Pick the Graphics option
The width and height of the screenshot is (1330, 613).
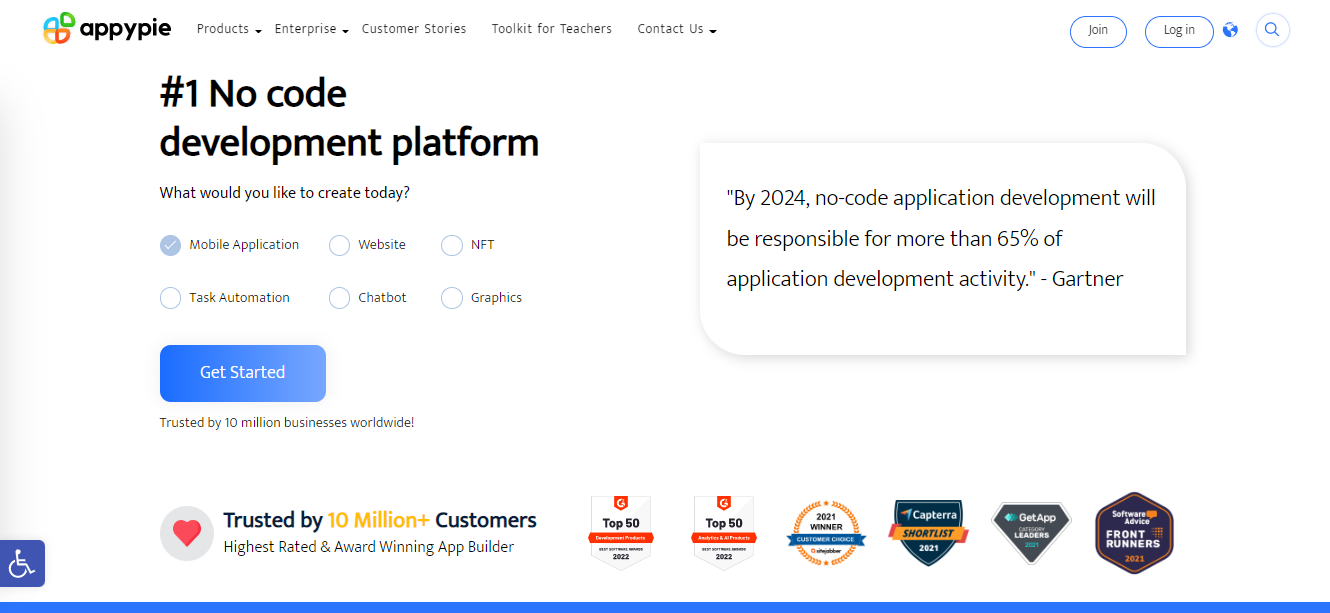482,298
